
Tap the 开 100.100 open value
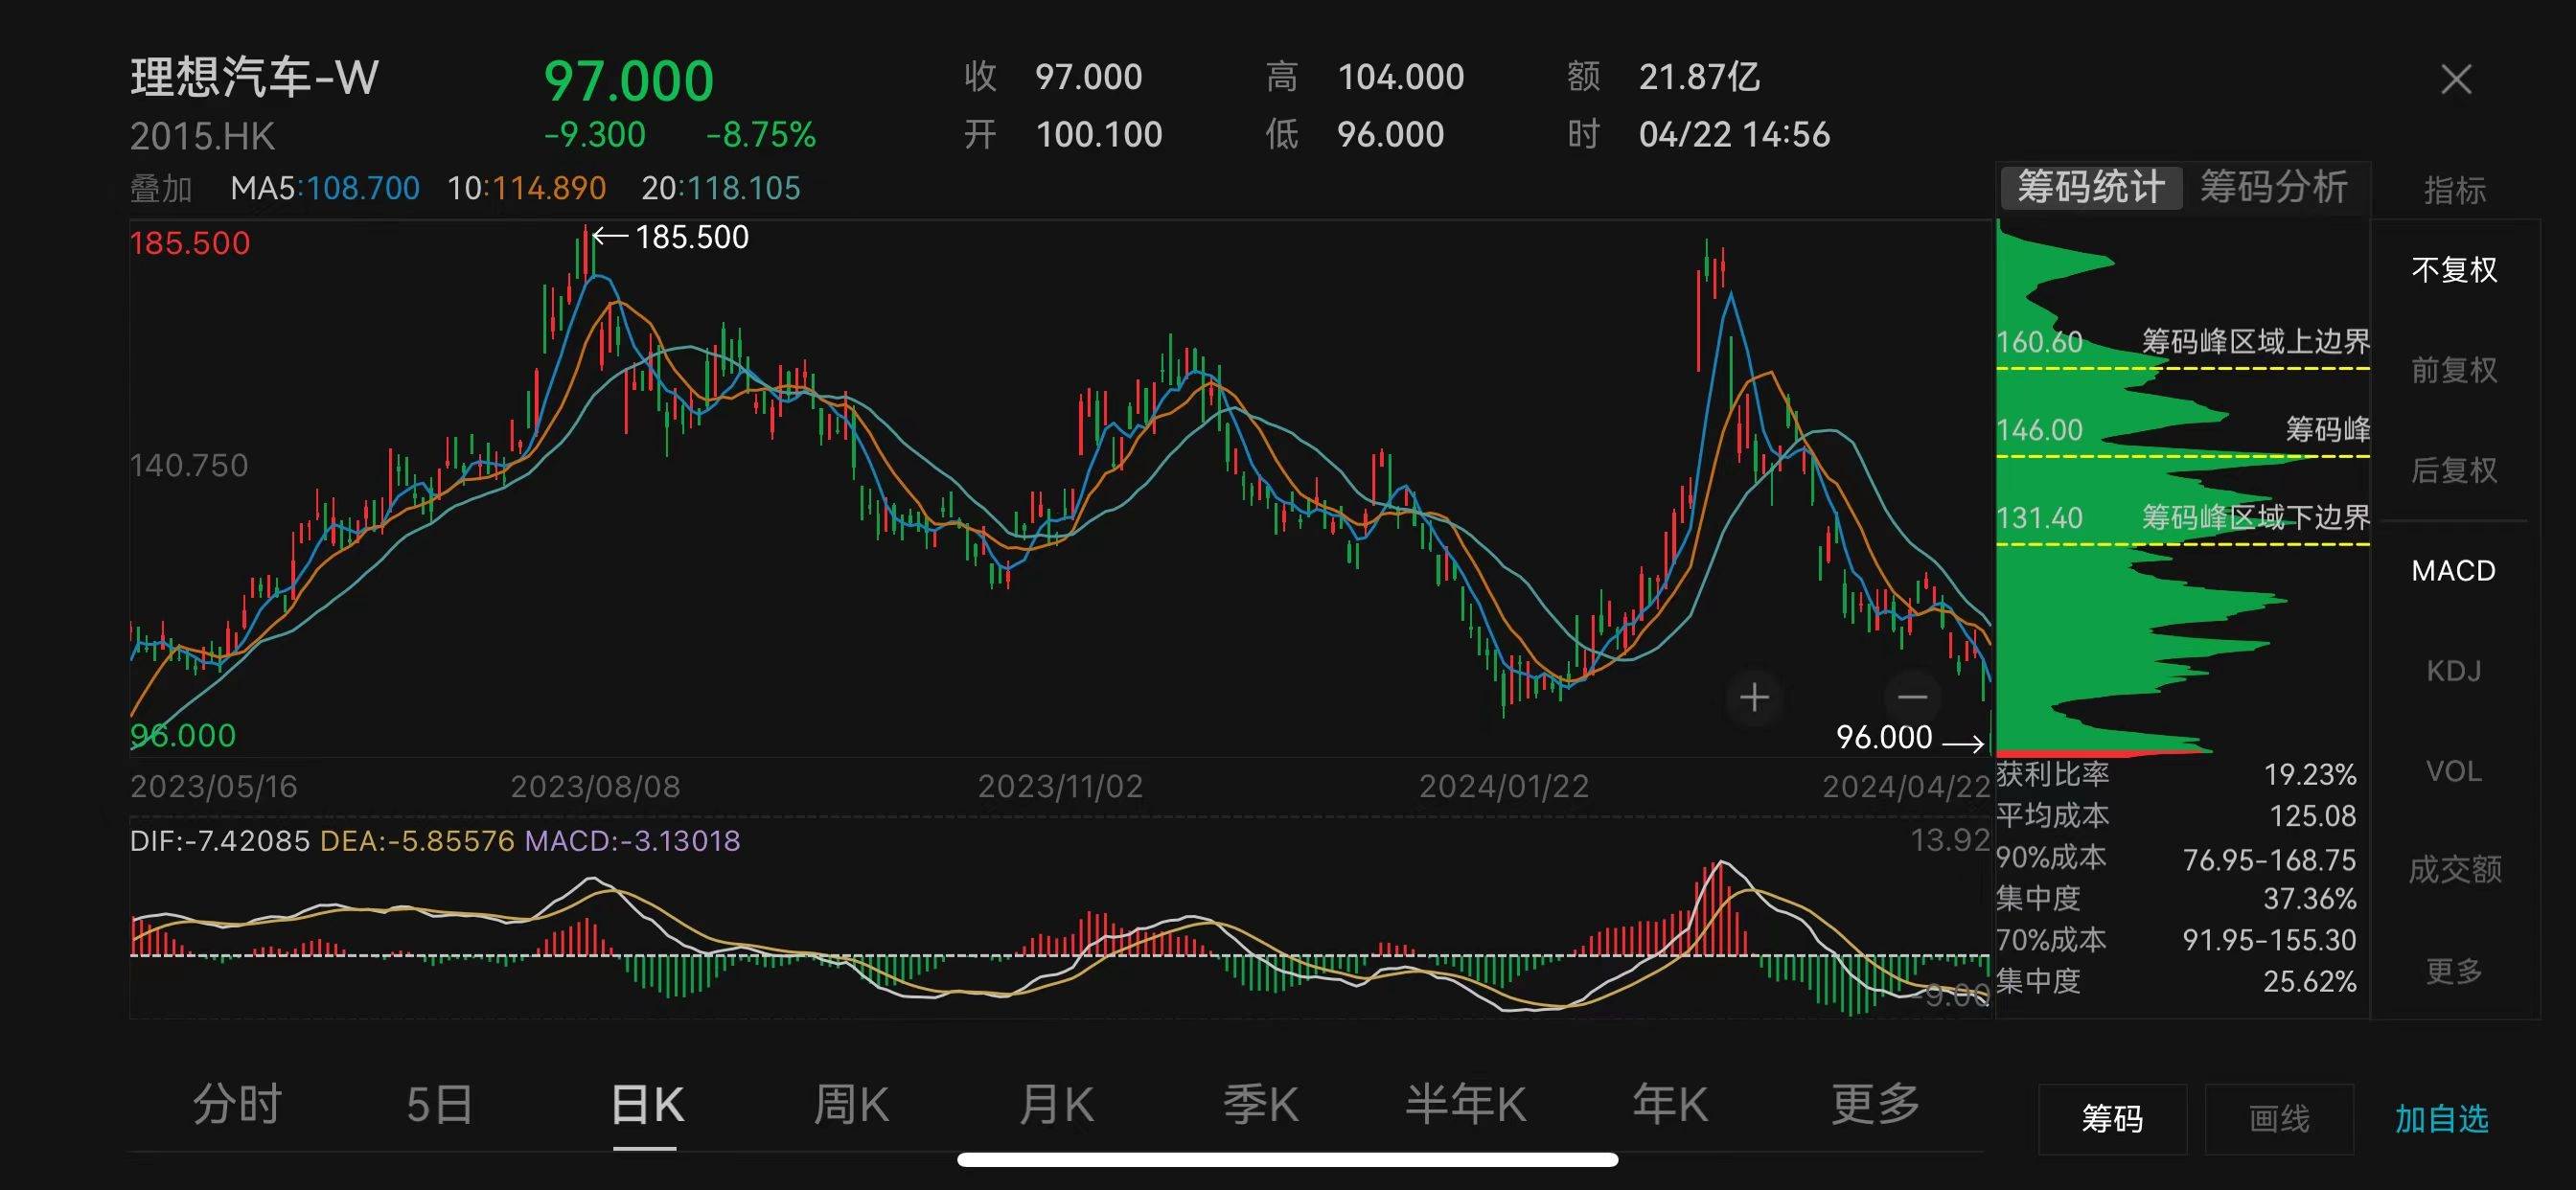[1063, 135]
